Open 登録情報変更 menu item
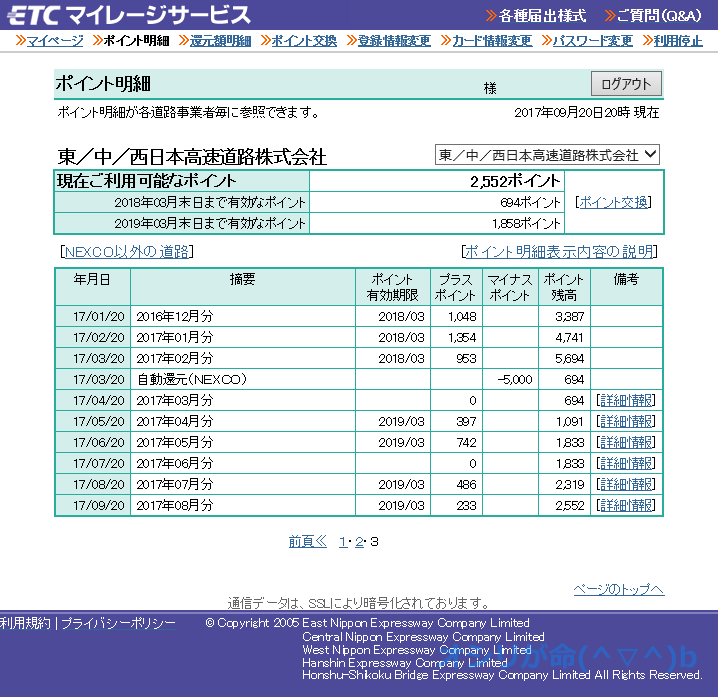 pyautogui.click(x=394, y=41)
